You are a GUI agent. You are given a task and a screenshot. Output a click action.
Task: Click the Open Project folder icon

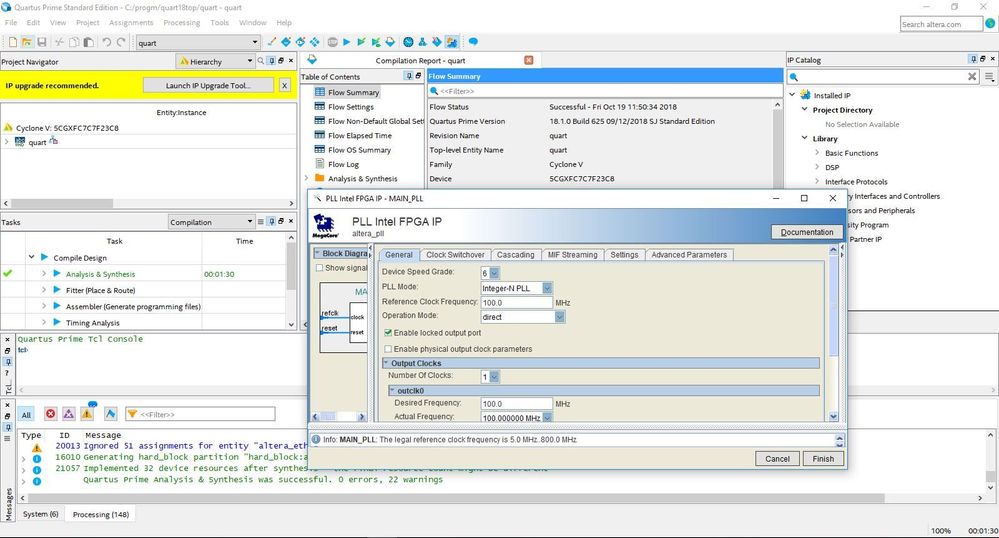coord(28,42)
